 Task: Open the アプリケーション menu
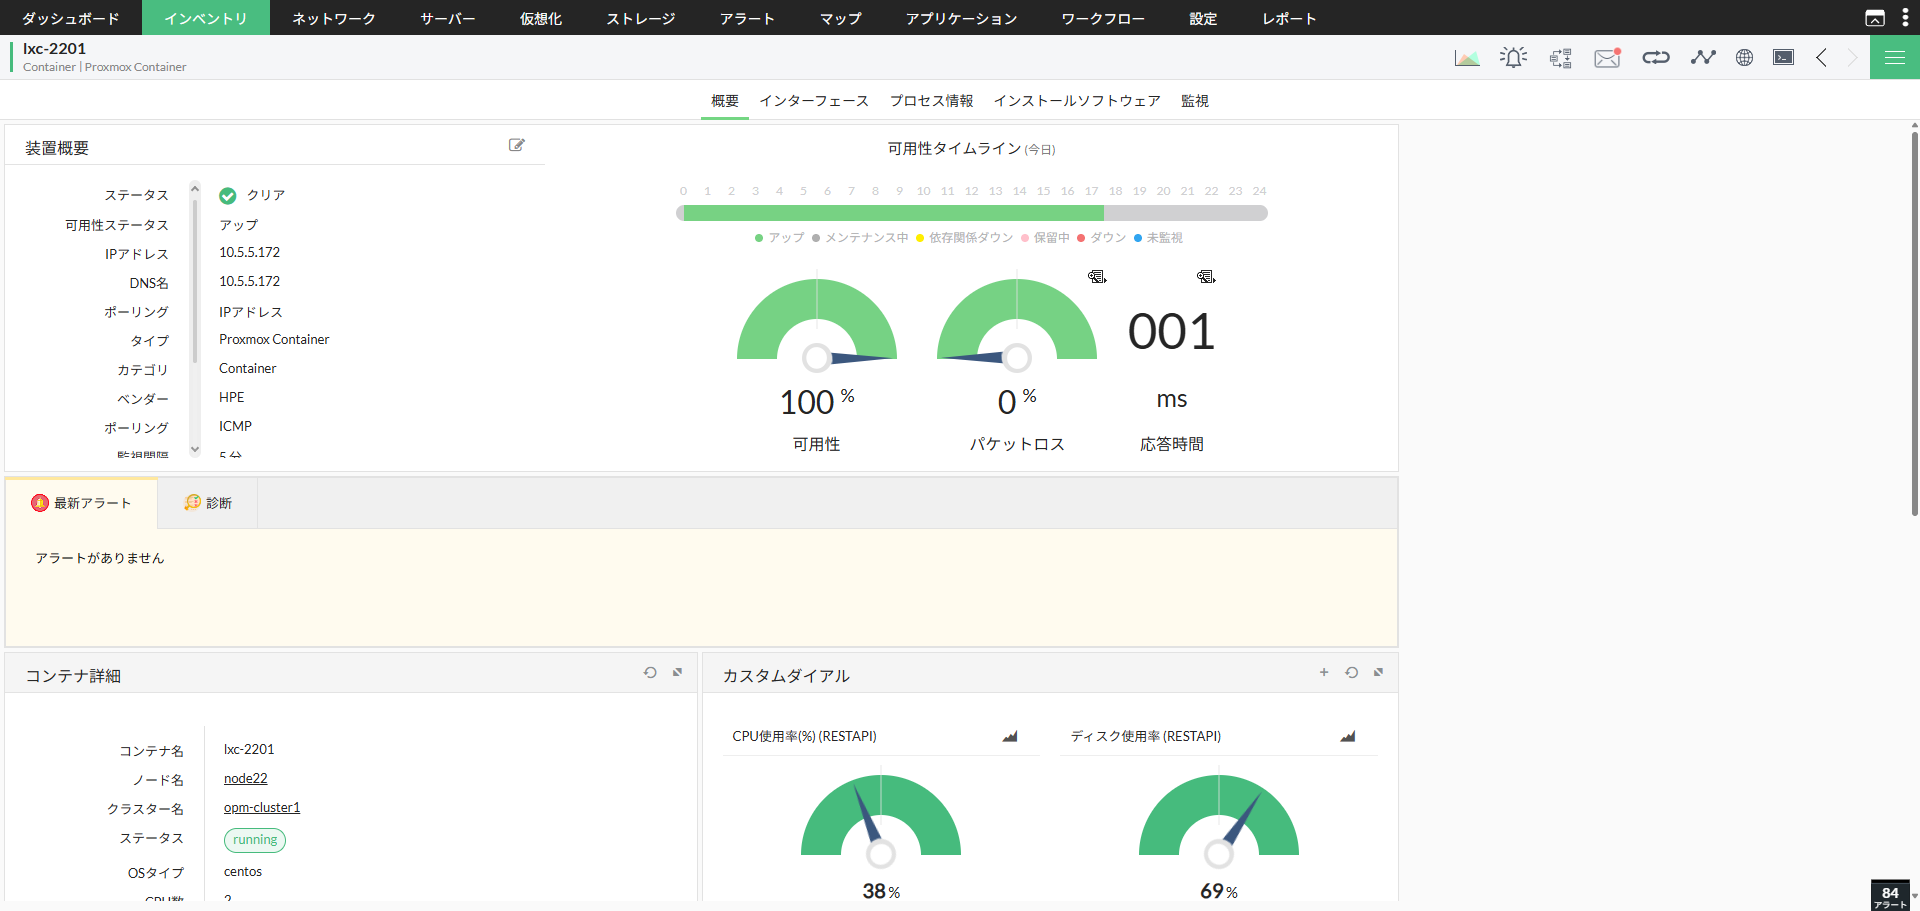(x=962, y=18)
